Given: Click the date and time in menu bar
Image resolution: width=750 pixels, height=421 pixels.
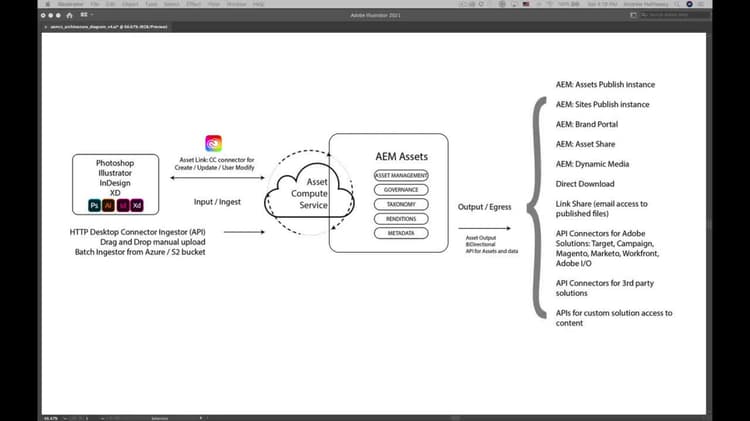Looking at the screenshot, I should click(602, 4).
